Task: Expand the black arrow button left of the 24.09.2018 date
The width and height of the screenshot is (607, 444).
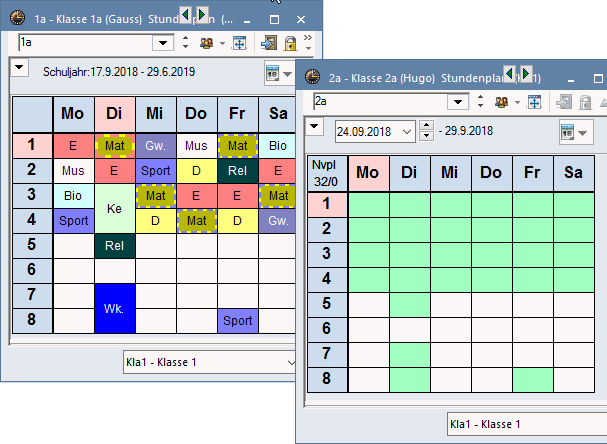Action: [x=314, y=127]
